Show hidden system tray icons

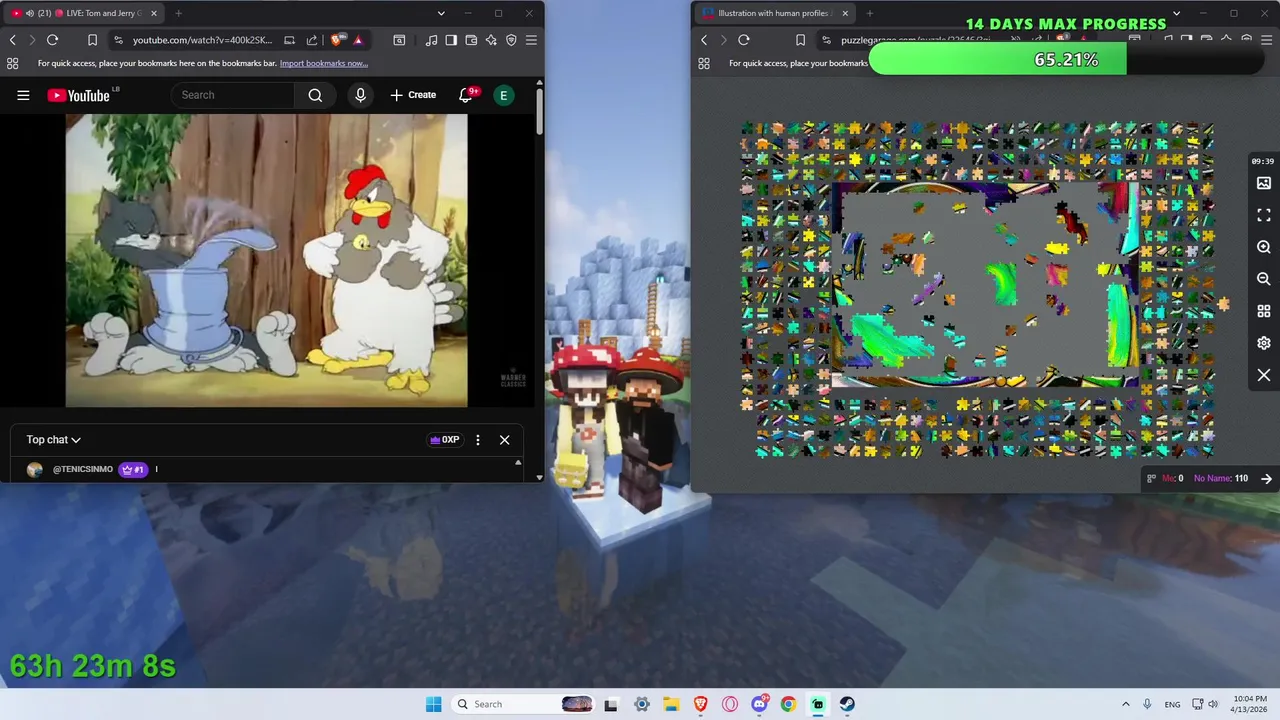1126,704
